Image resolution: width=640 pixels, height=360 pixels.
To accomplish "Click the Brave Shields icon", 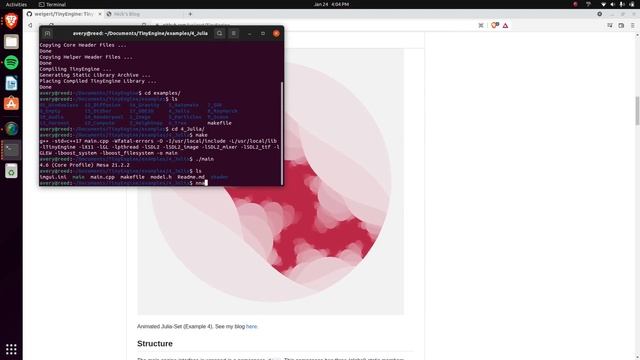I will [495, 25].
